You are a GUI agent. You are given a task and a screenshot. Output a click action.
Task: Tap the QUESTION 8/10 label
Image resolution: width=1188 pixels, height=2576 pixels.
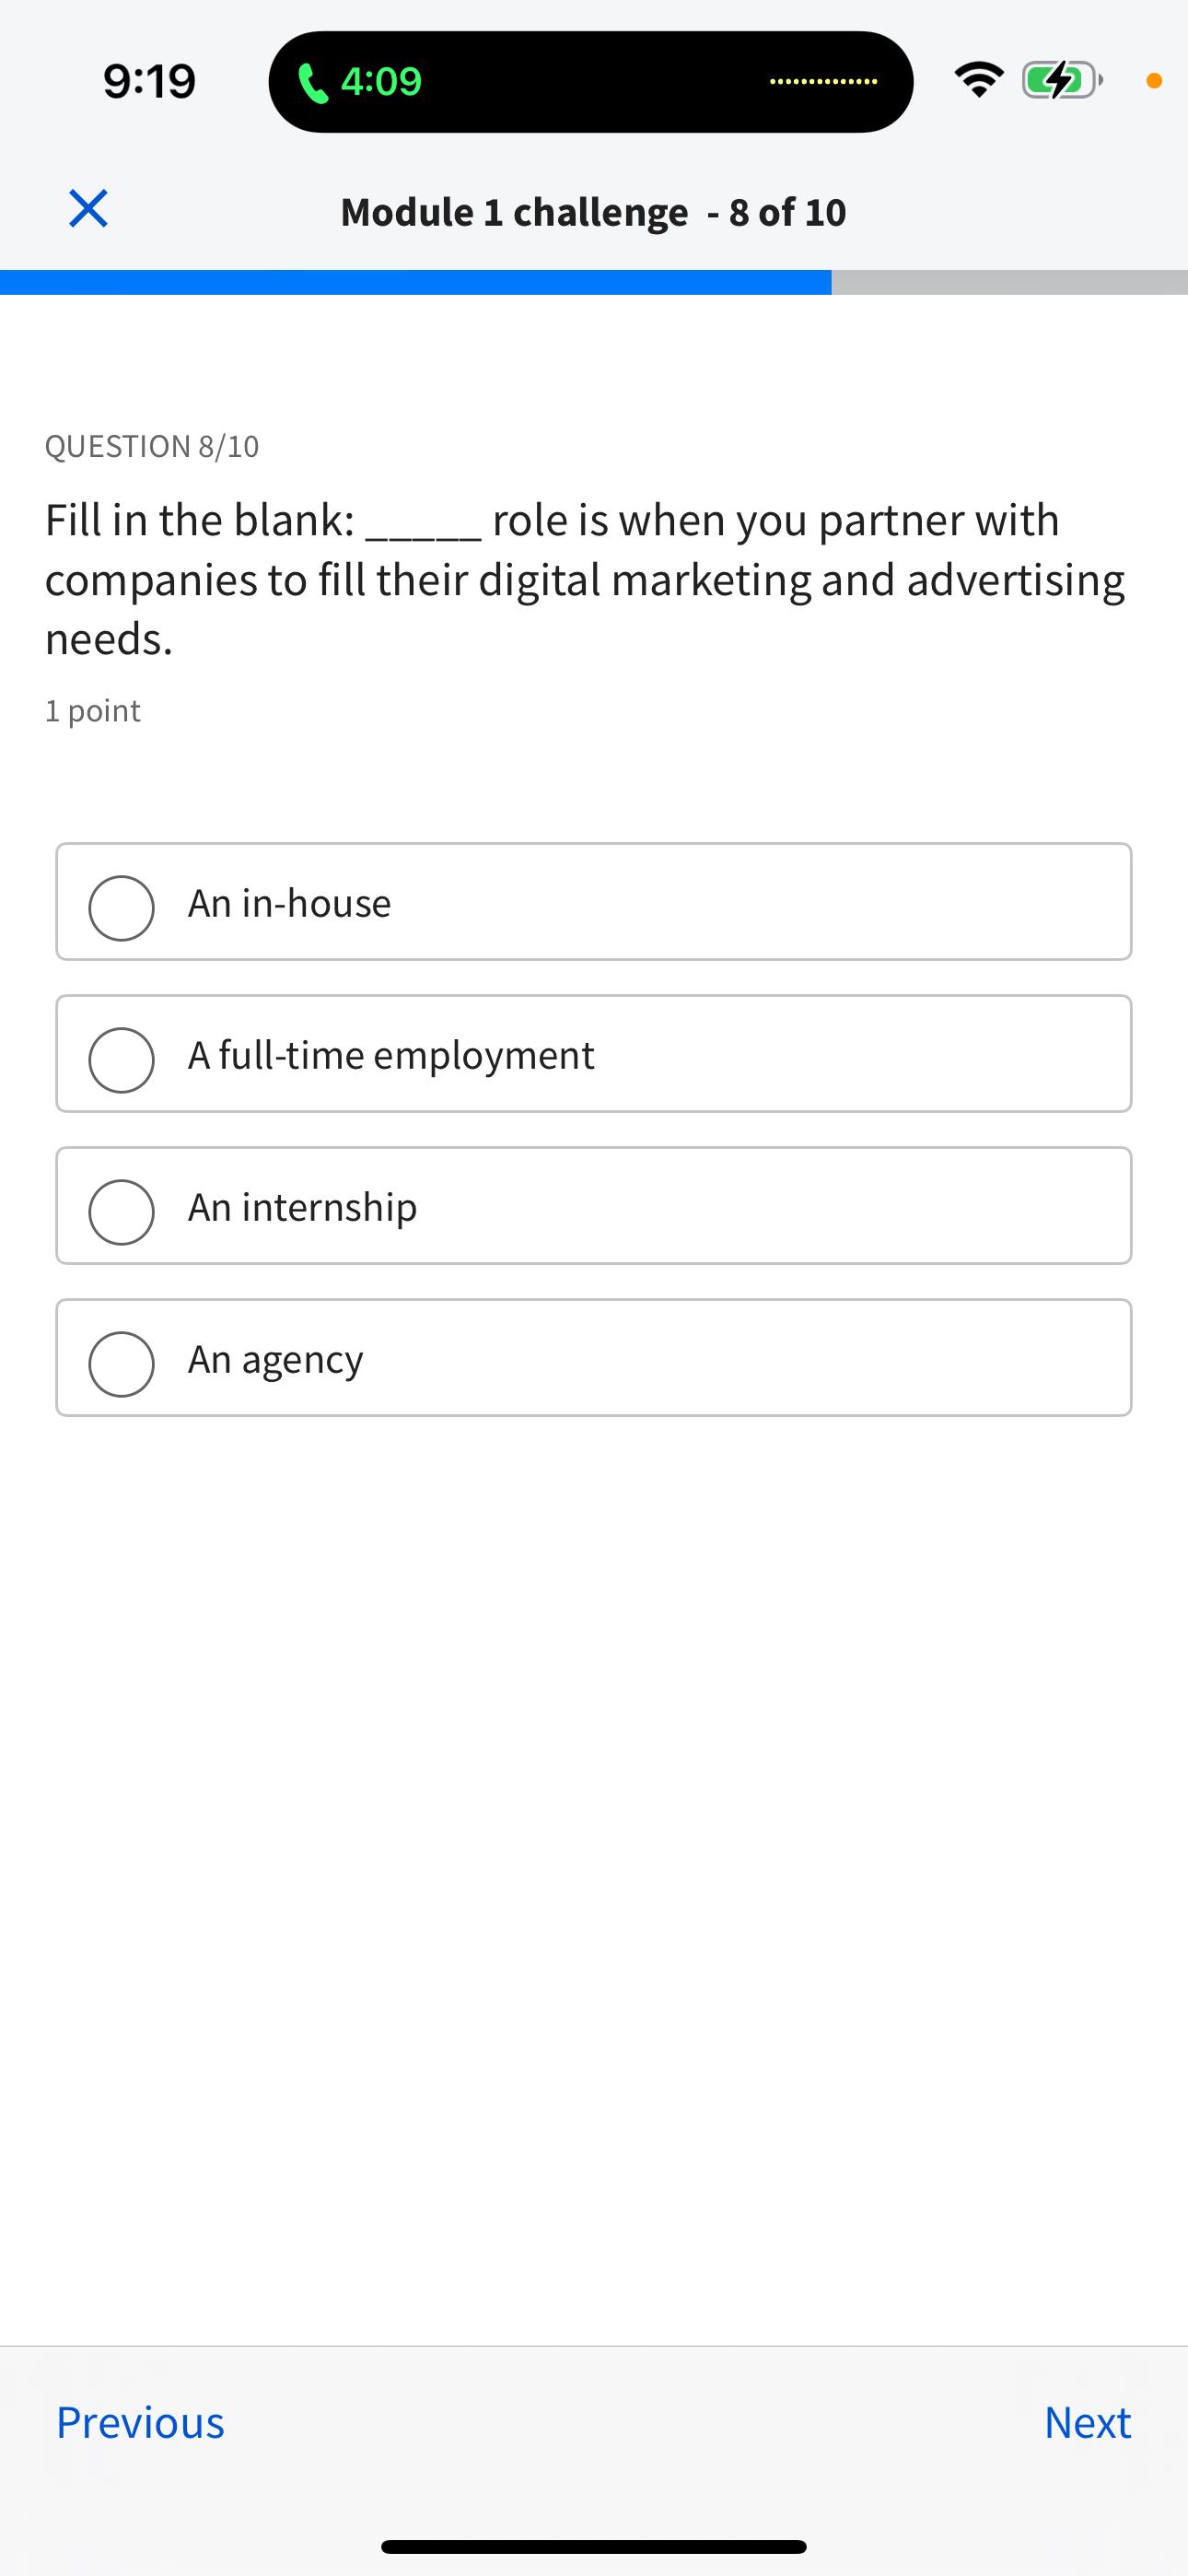coord(152,445)
